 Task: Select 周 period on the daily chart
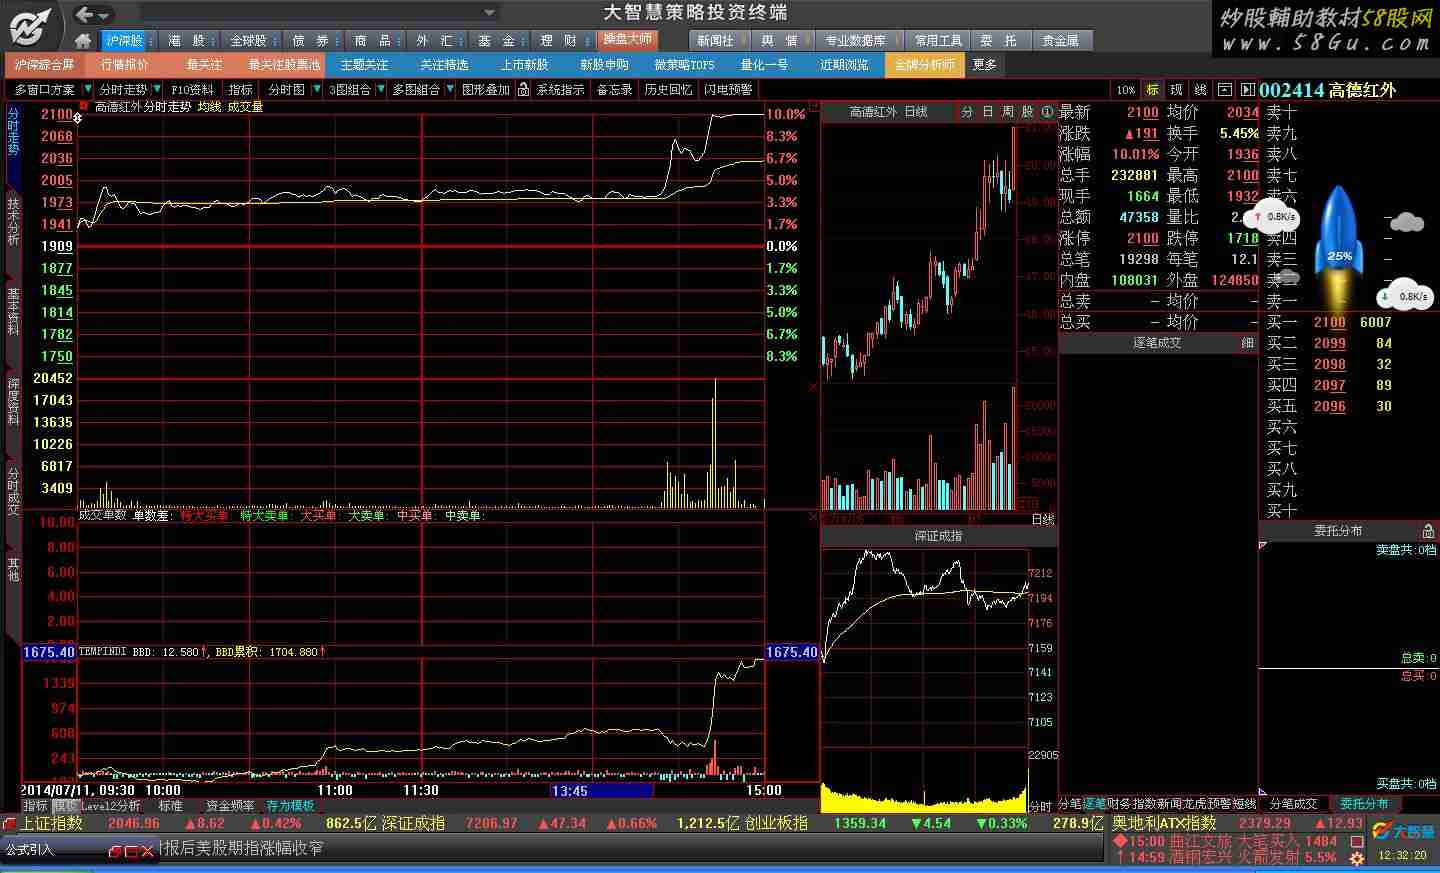(1007, 112)
